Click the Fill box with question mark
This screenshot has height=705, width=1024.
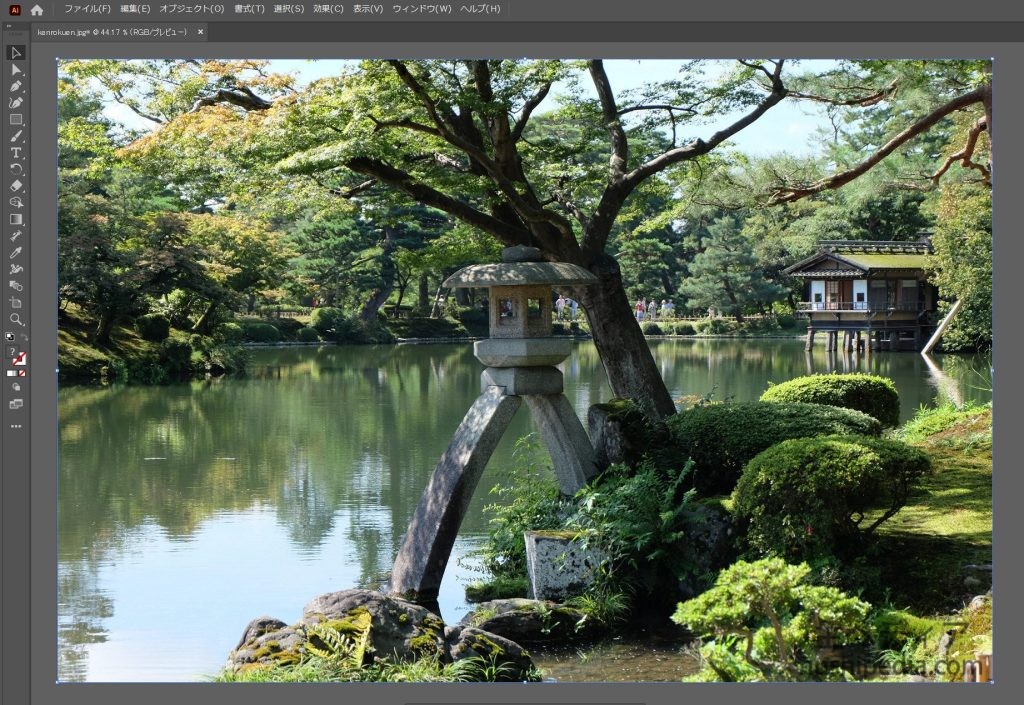[12, 353]
